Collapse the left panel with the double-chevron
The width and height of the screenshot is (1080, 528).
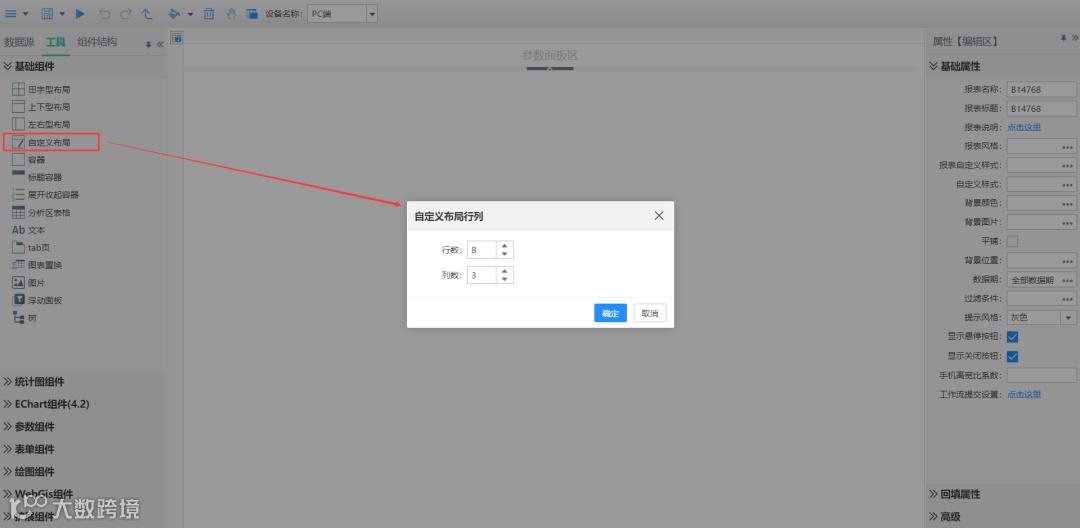click(160, 44)
